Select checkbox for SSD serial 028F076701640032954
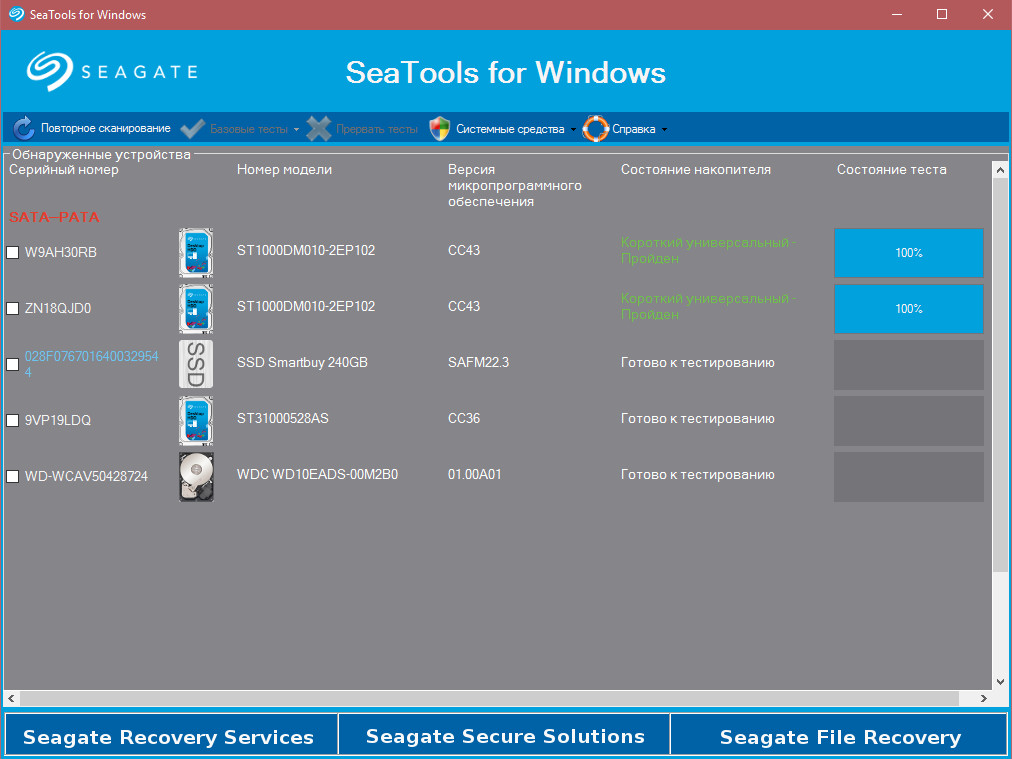Screen dimensions: 1012x759 click(12, 365)
